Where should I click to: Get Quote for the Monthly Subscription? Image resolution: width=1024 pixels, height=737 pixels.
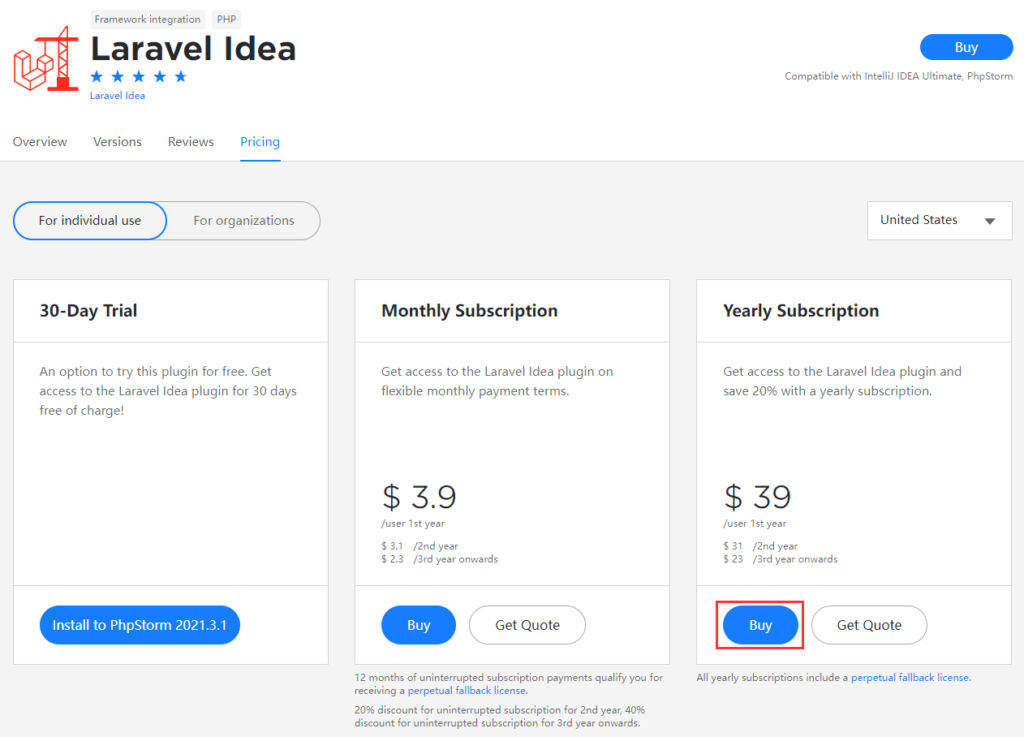click(527, 624)
